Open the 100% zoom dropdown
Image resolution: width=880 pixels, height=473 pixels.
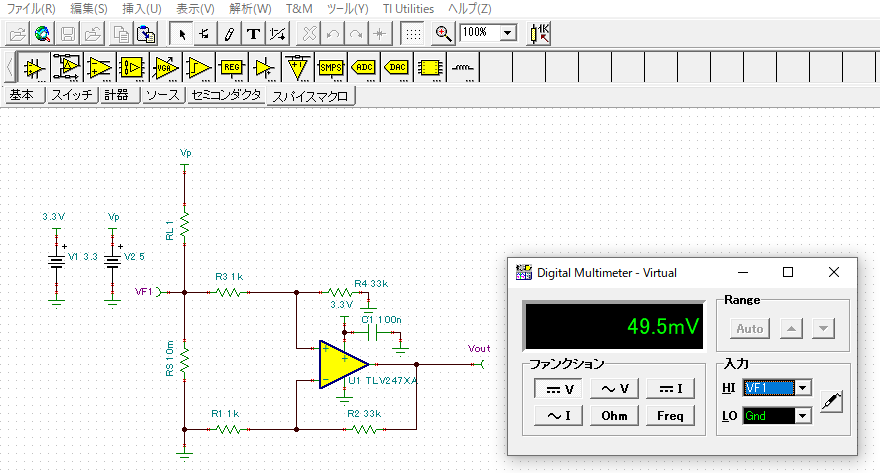tap(508, 33)
